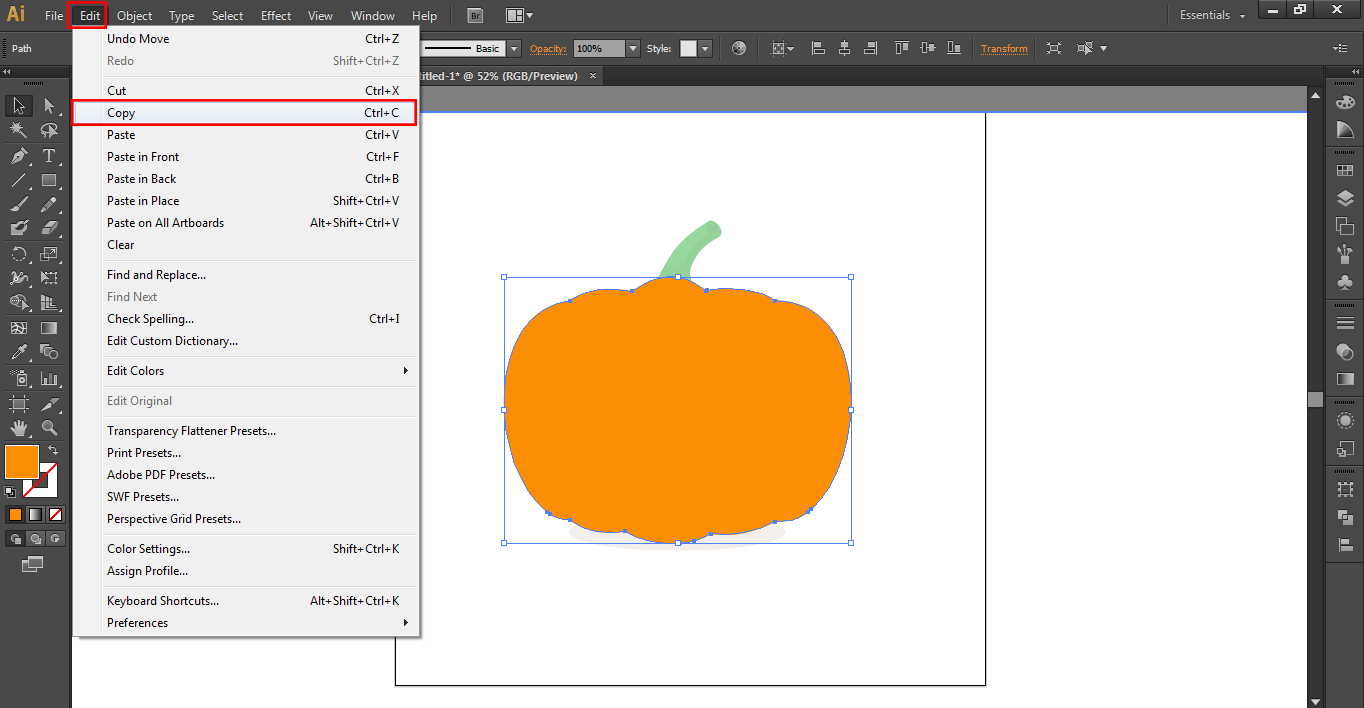Click the Opacity label link
The width and height of the screenshot is (1364, 708).
548,48
